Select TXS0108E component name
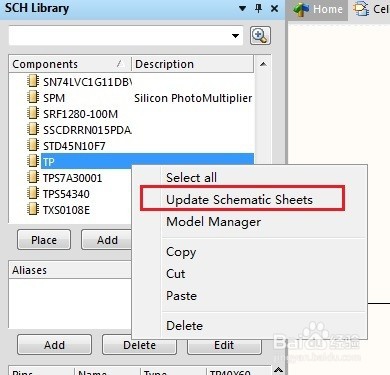 [x=66, y=210]
